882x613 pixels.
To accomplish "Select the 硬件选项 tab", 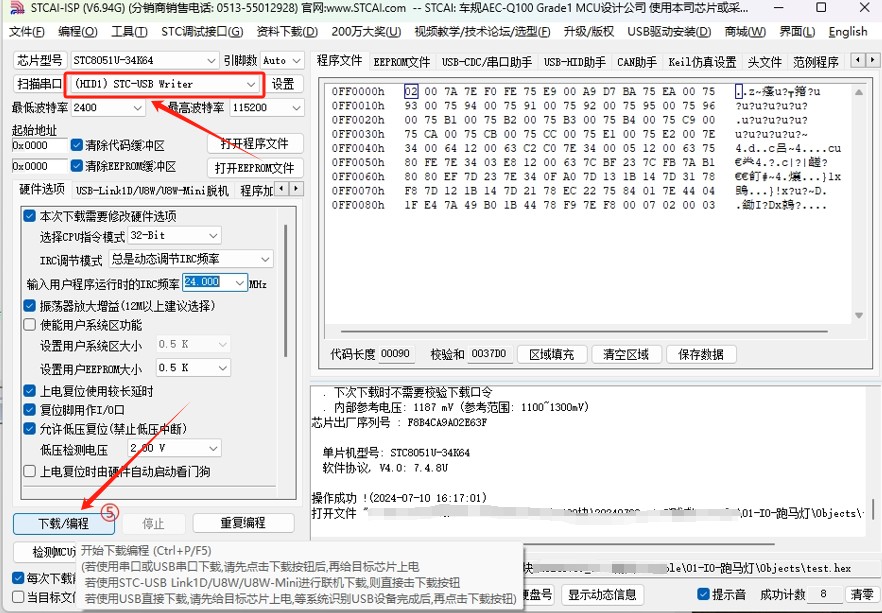I will point(42,189).
